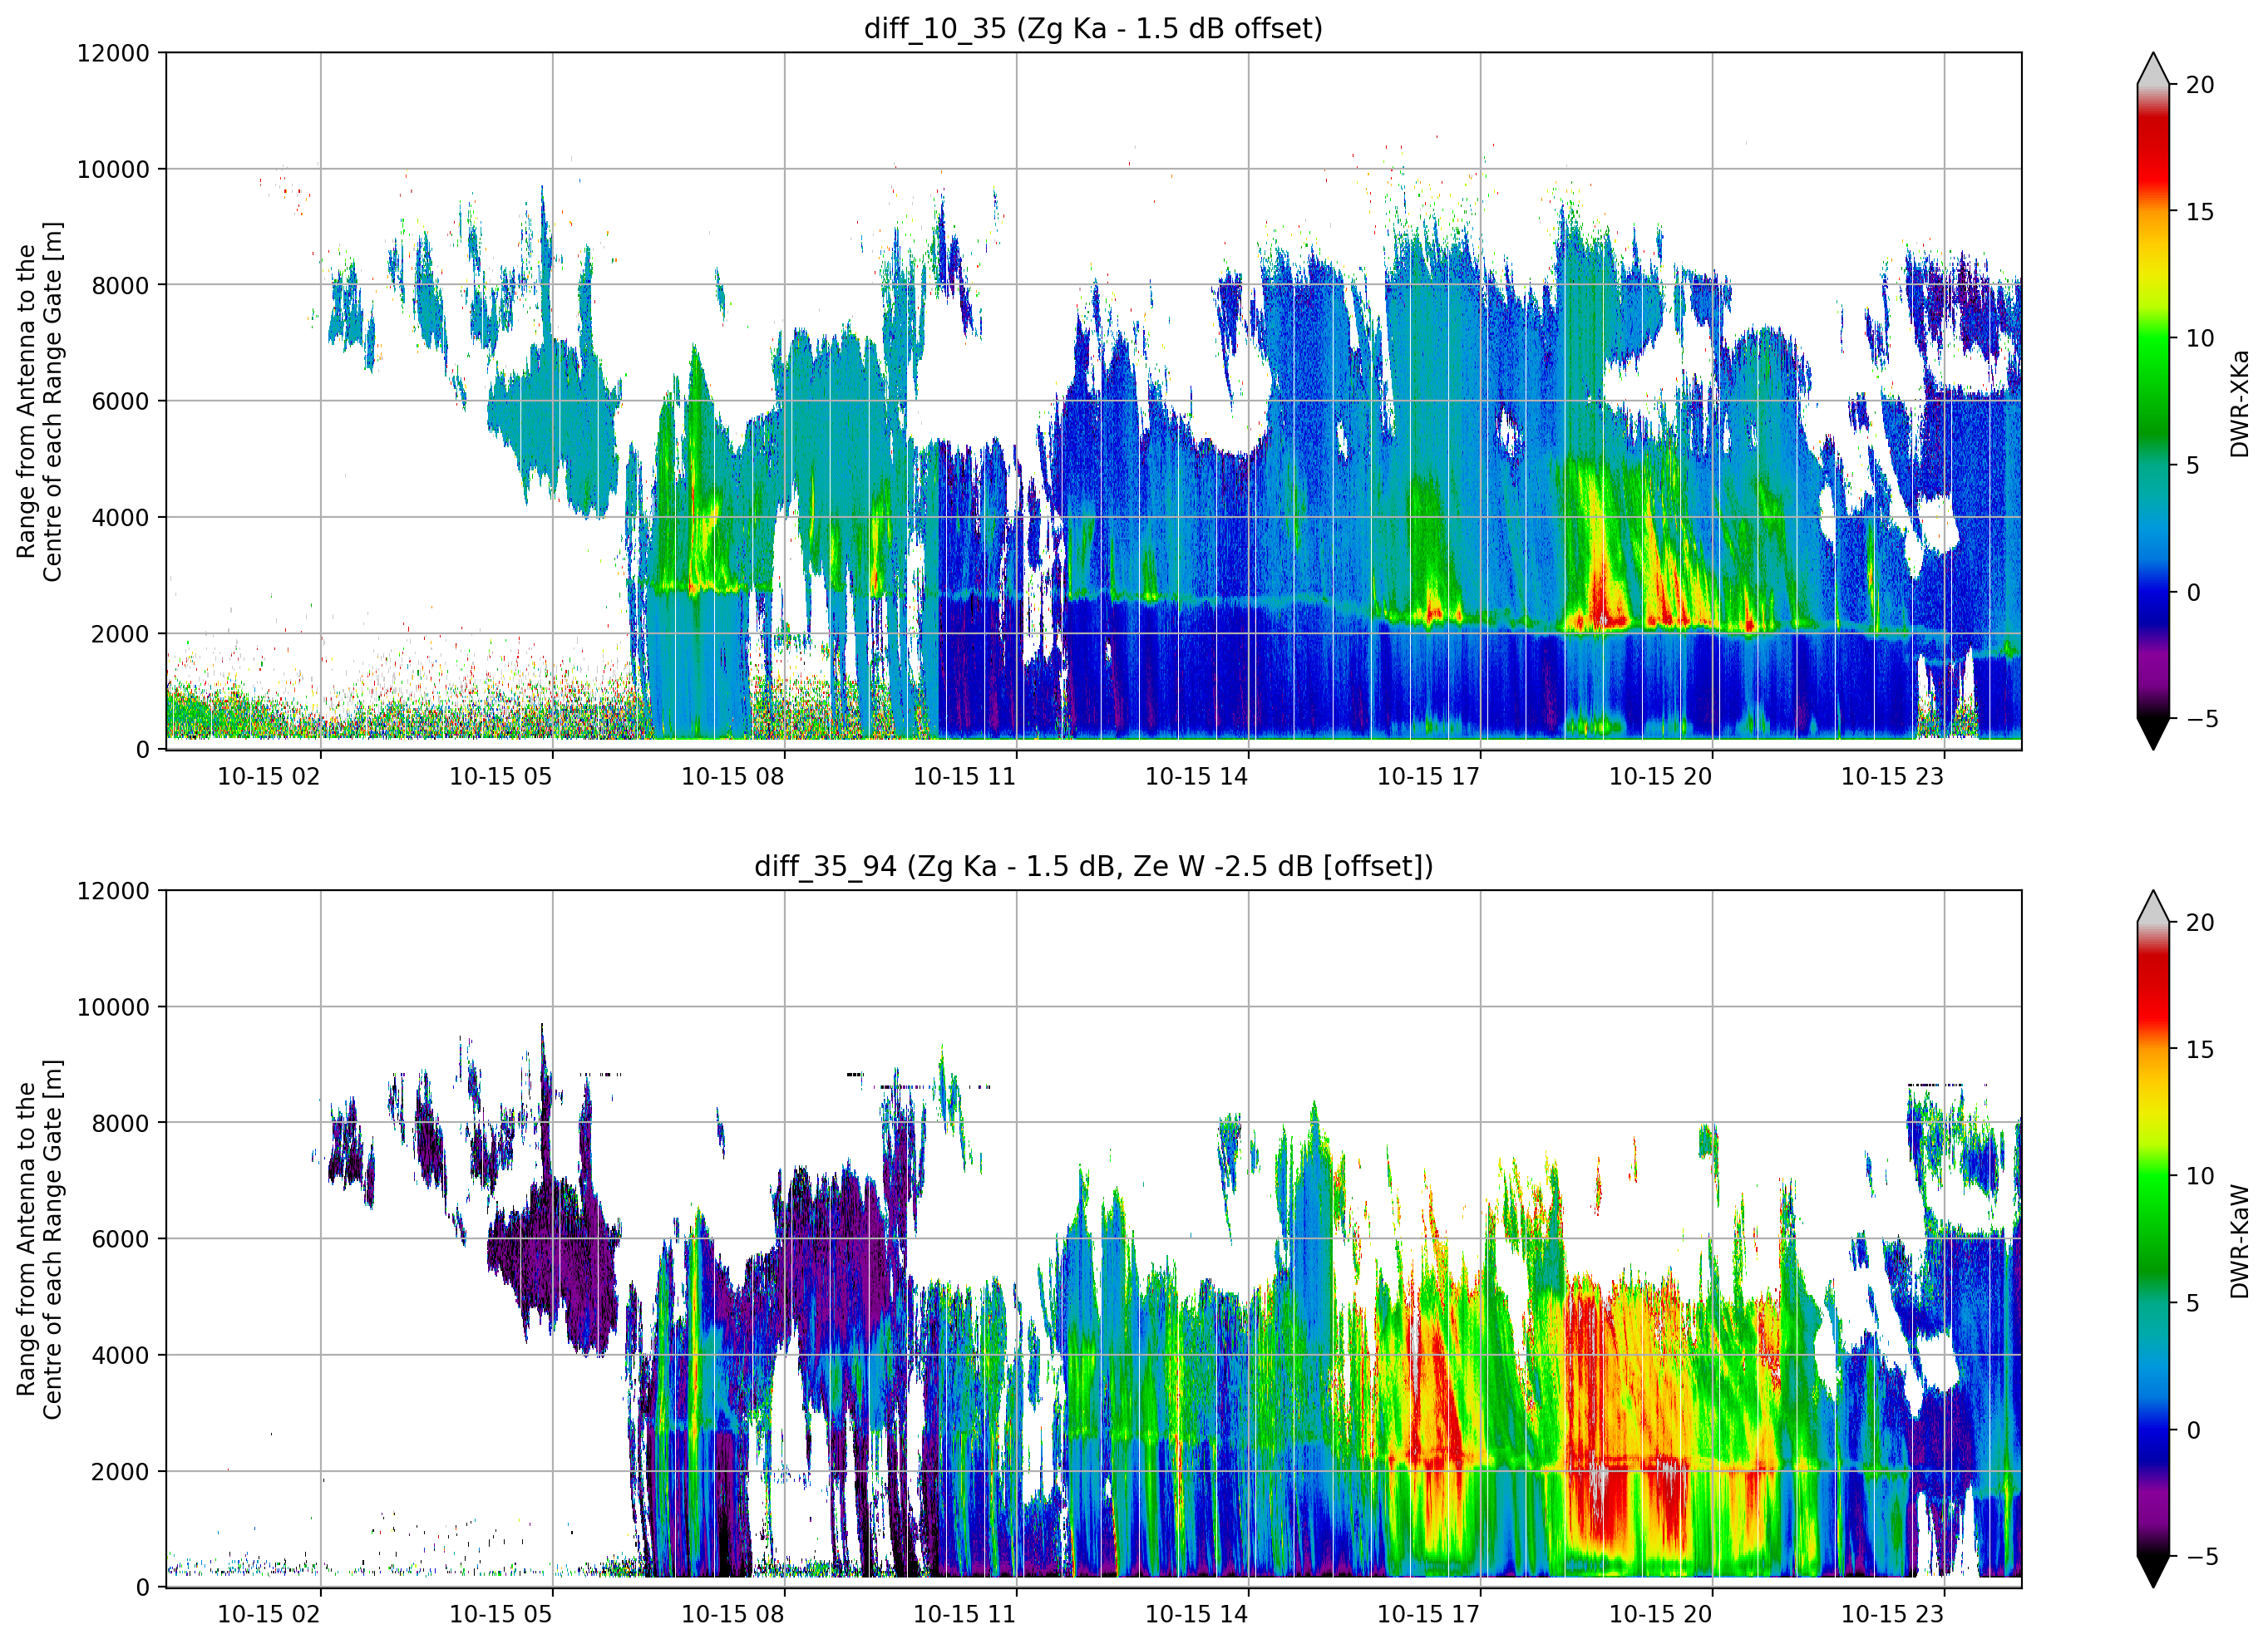Click the '4000' y-tick on the bottom plot
Viewport: 2268px width, 1644px height.
(120, 1355)
